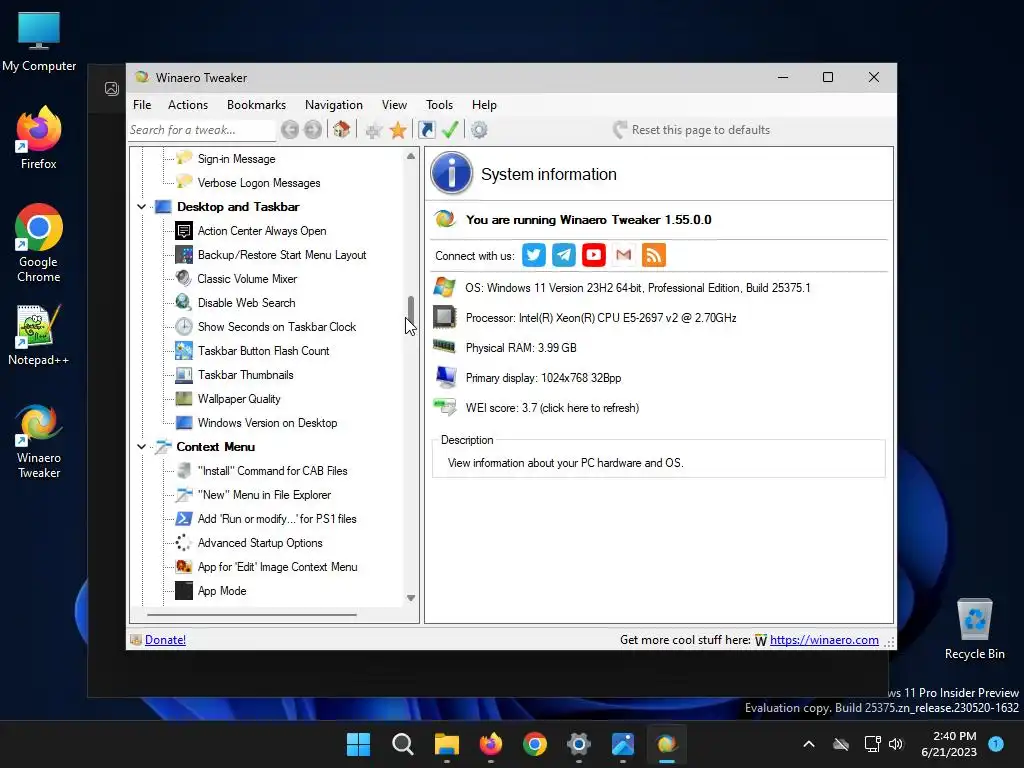Open the View menu

tap(394, 105)
